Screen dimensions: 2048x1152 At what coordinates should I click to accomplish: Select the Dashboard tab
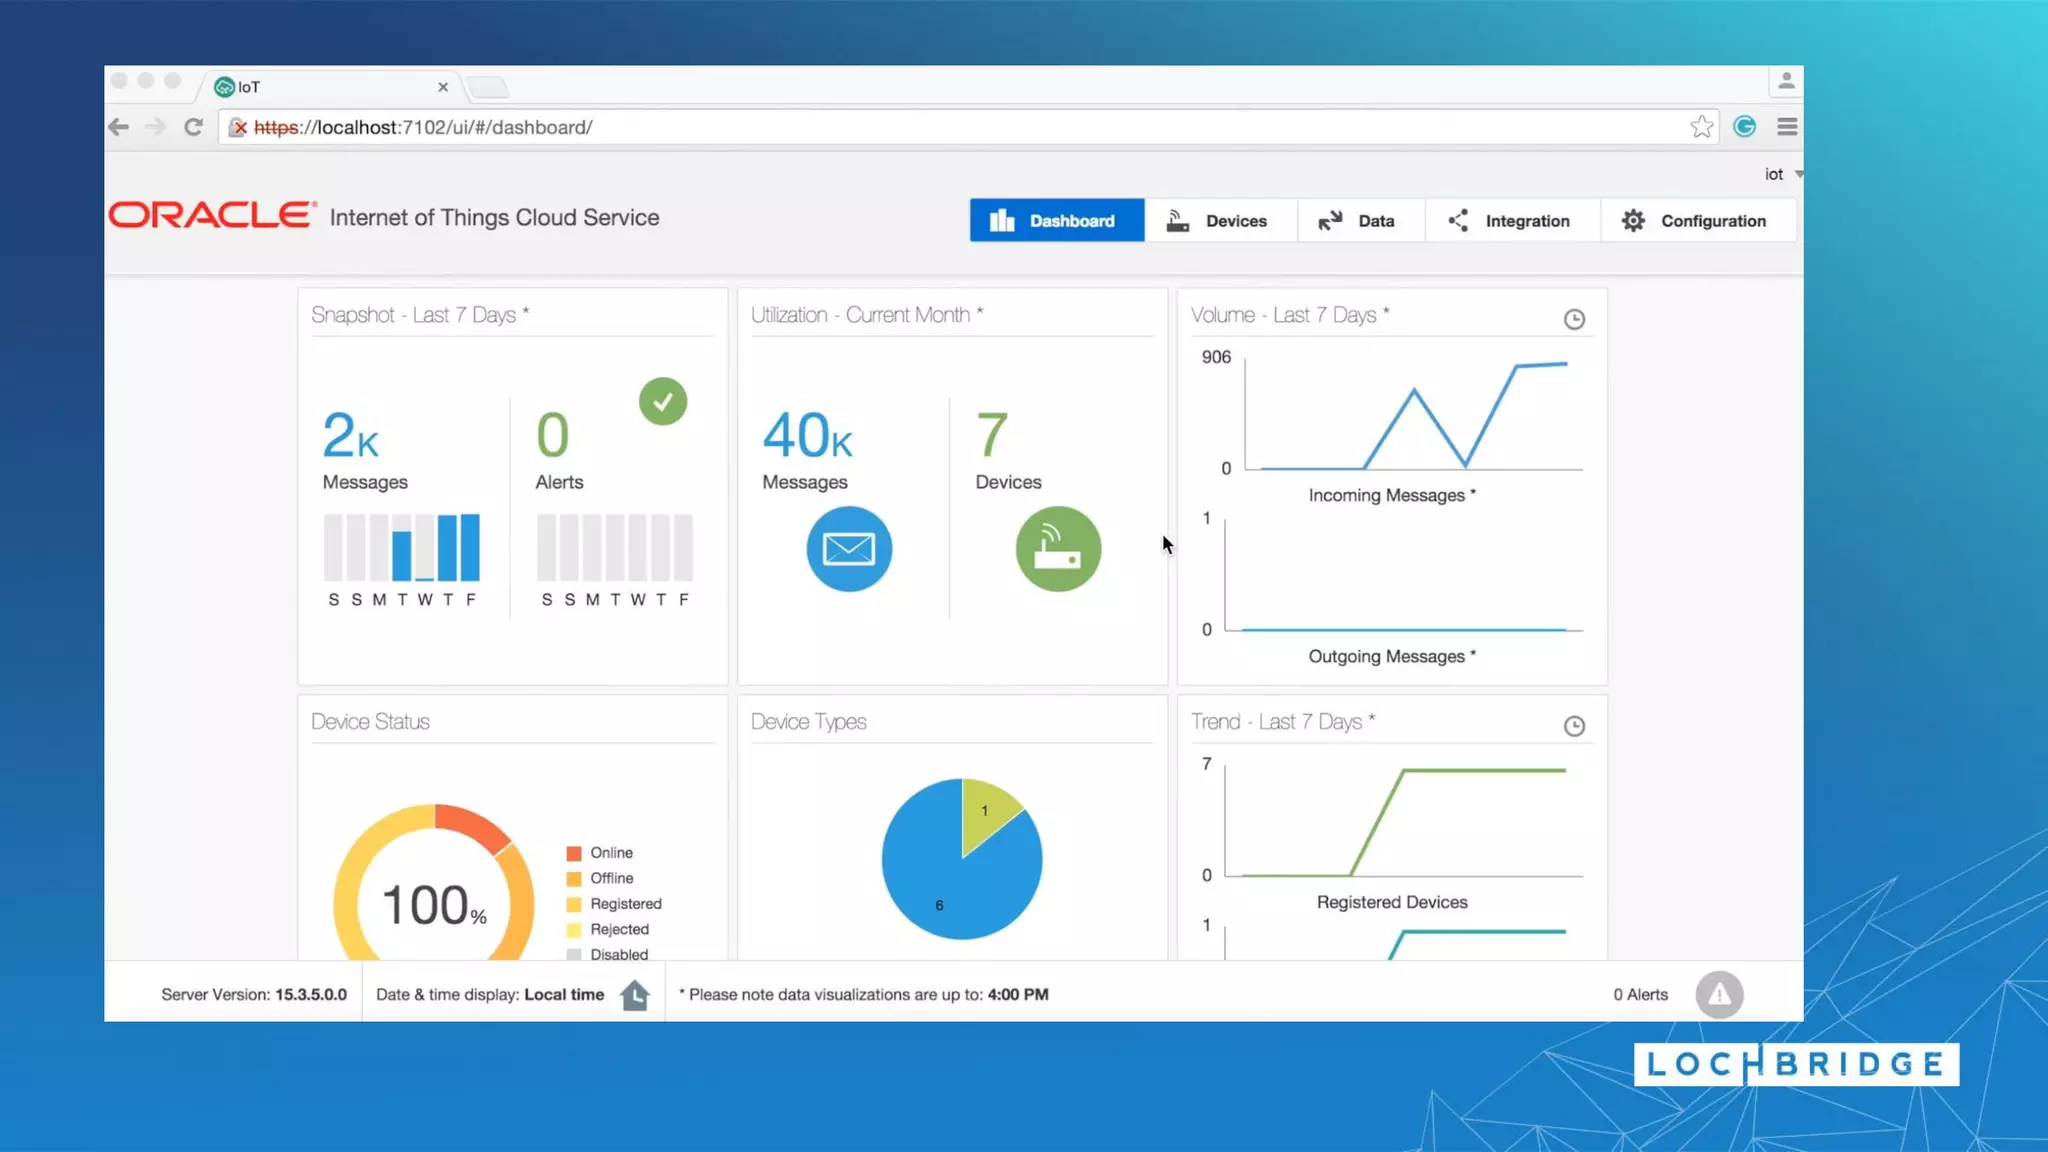pos(1056,221)
